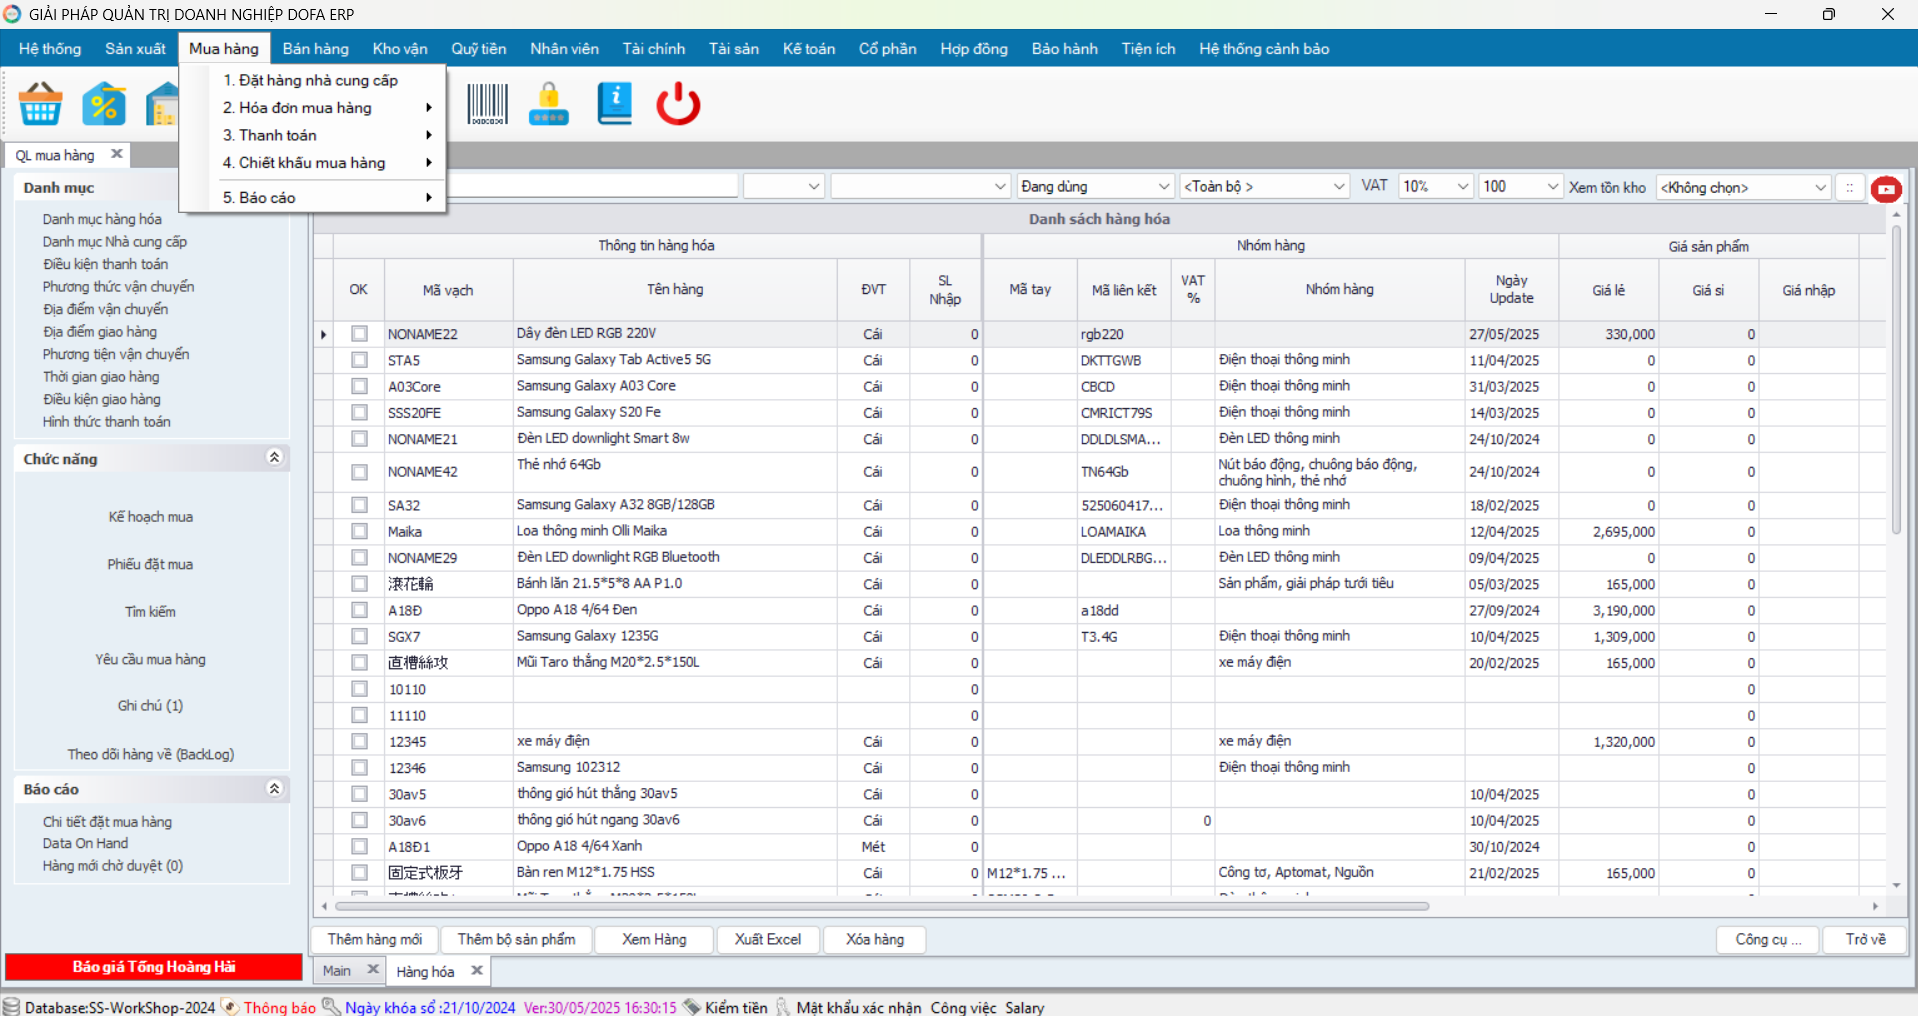Click Xóa hàng button
Screen dimensions: 1918x1016
(x=875, y=939)
